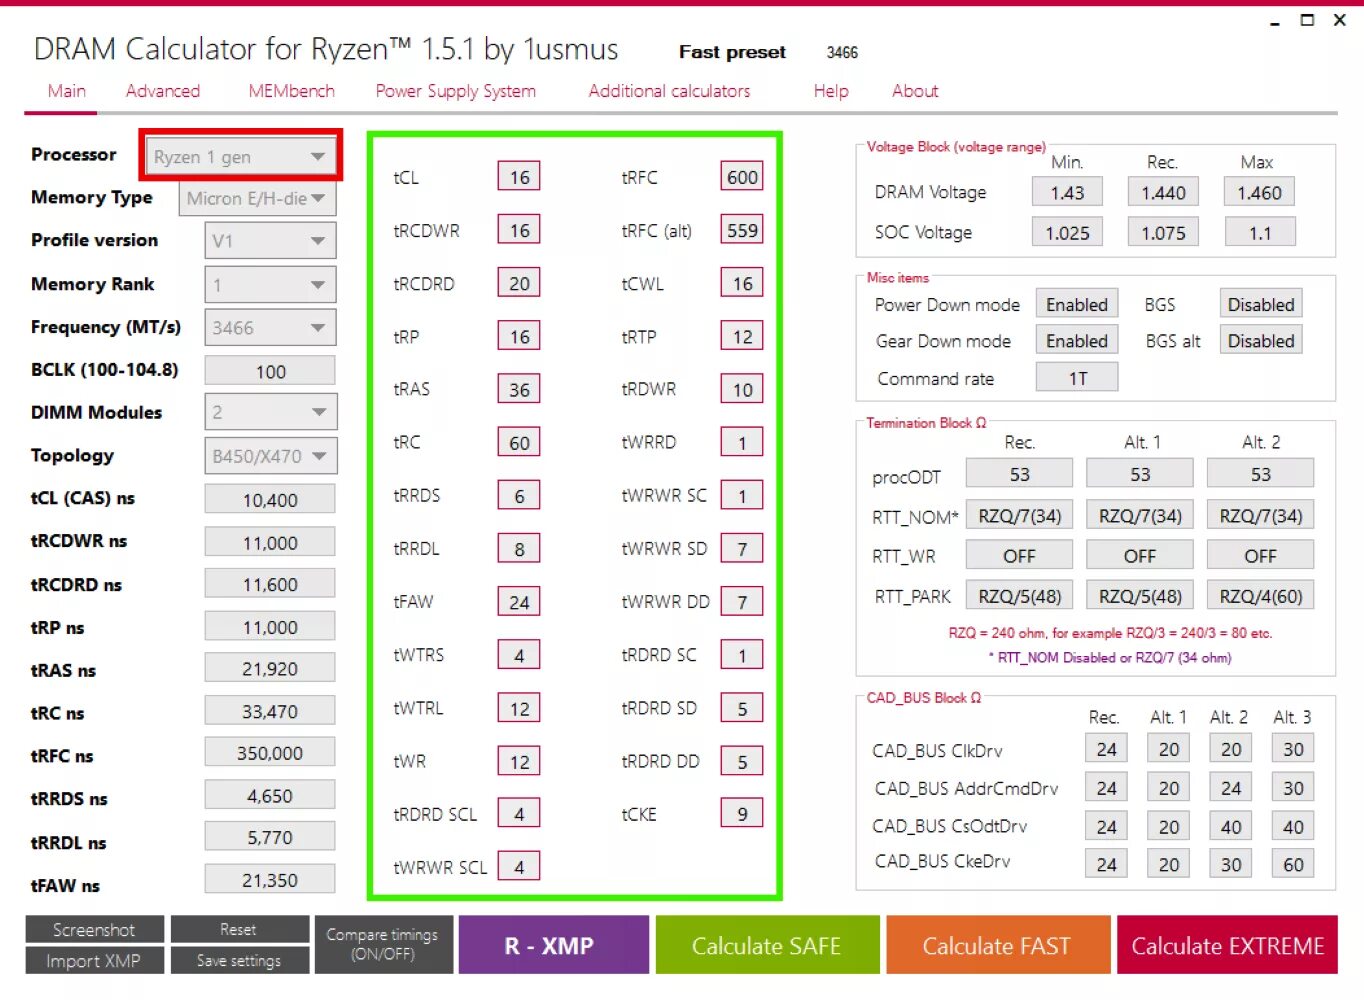Expand the Memory Rank dropdown
1364x1000 pixels.
pyautogui.click(x=270, y=285)
